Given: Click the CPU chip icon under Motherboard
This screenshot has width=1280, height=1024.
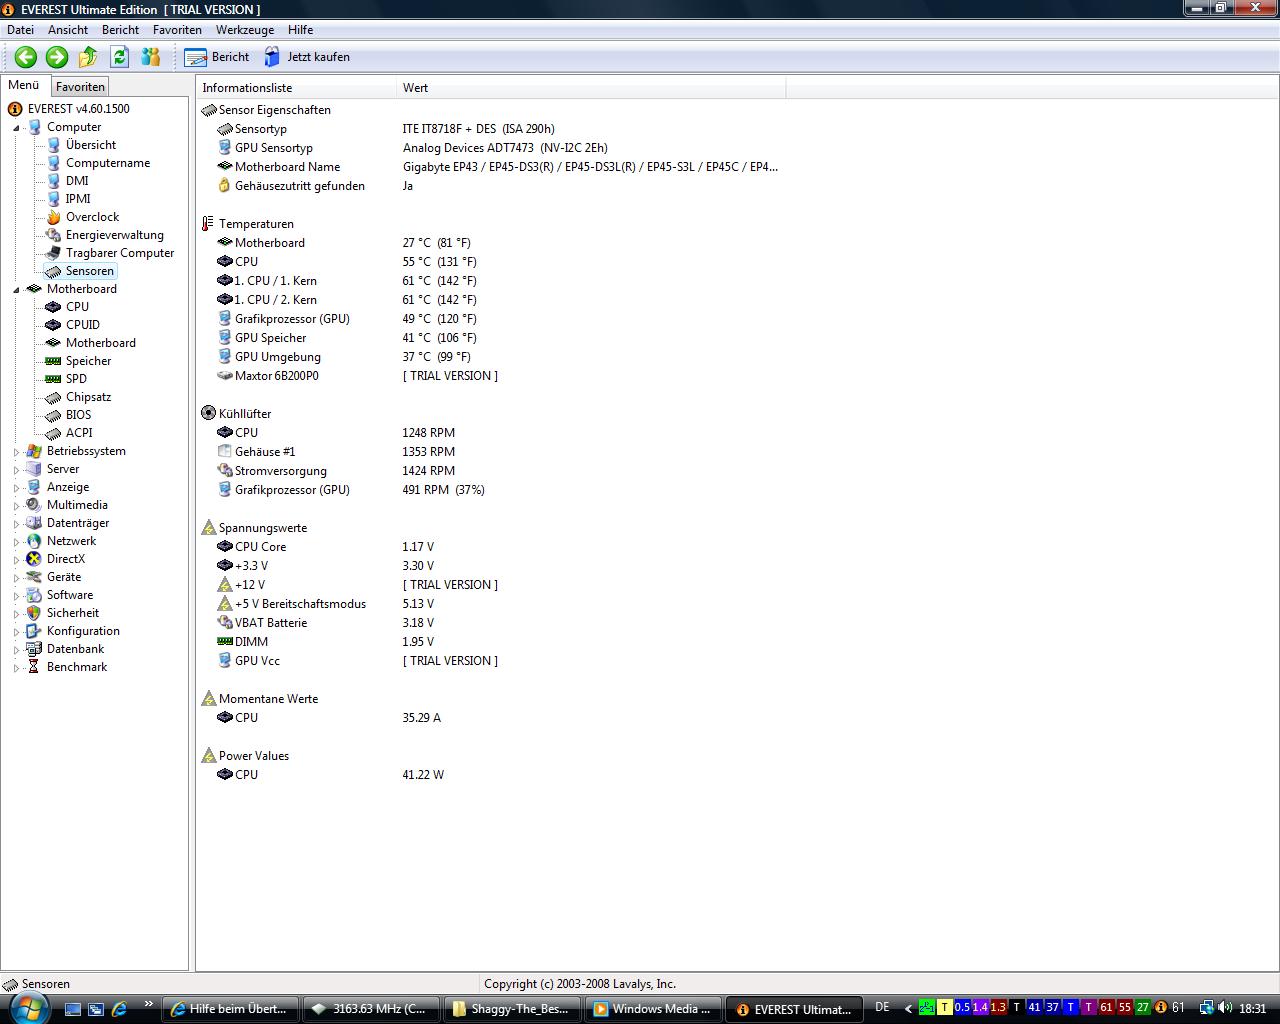Looking at the screenshot, I should pyautogui.click(x=53, y=307).
